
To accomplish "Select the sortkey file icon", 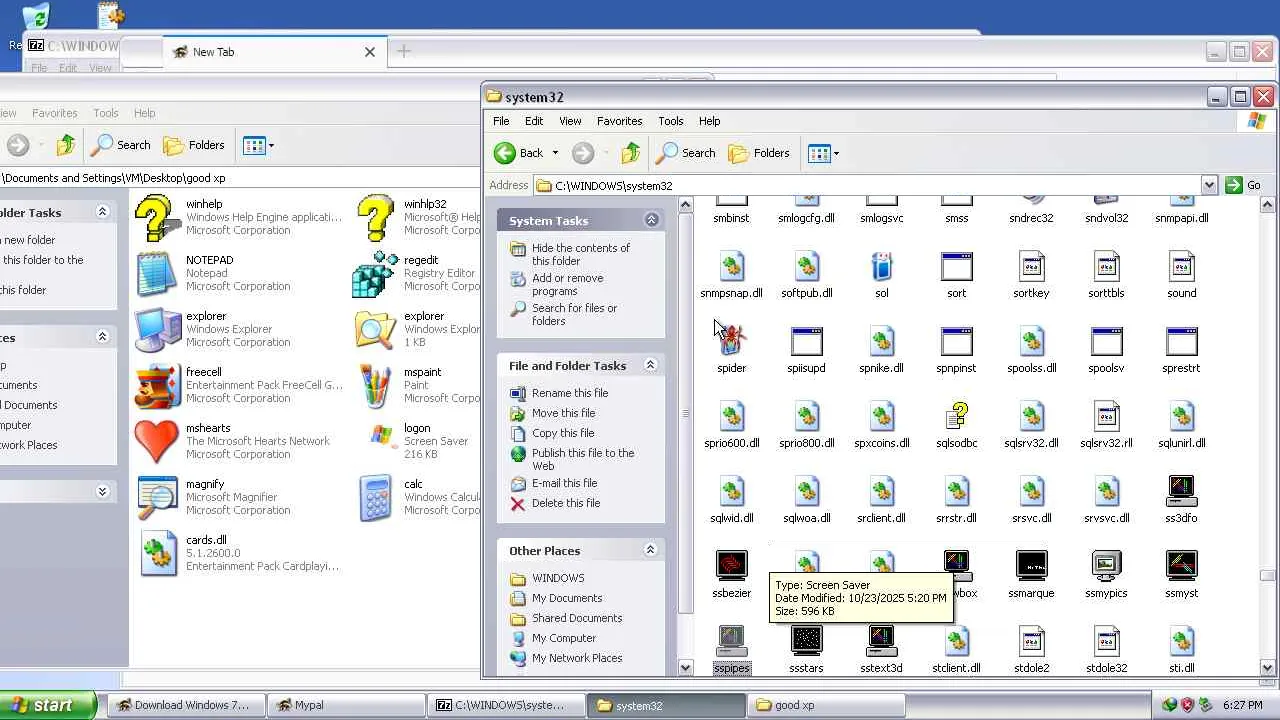I will [1031, 267].
